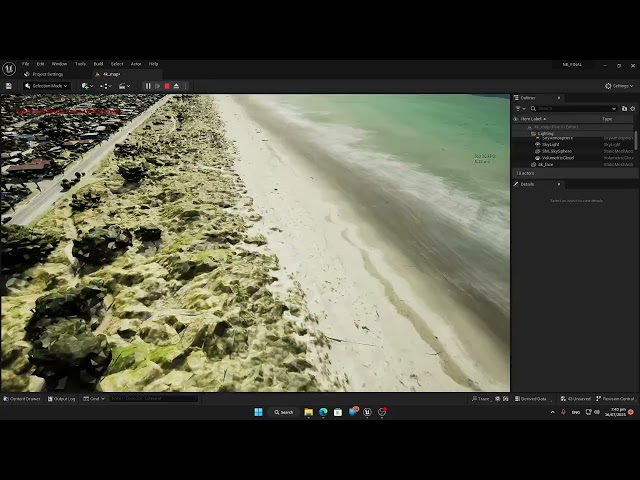This screenshot has width=640, height=480.
Task: Click the SM_SkySphere mesh icon
Action: tap(538, 151)
